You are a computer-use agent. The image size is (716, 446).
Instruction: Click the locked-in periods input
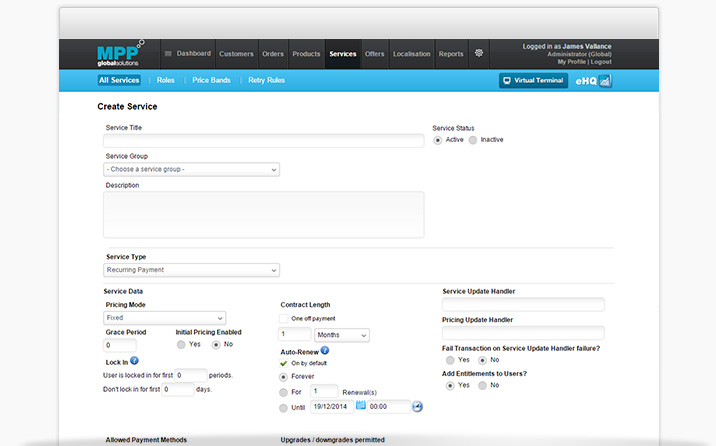point(191,375)
